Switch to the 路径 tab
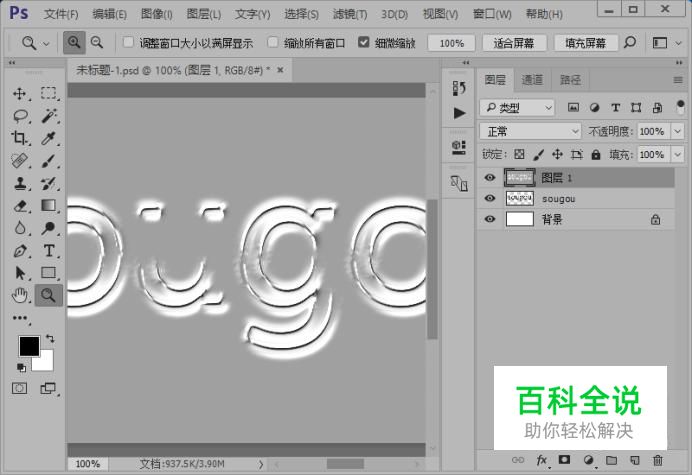Viewport: 692px width, 475px height. 571,80
